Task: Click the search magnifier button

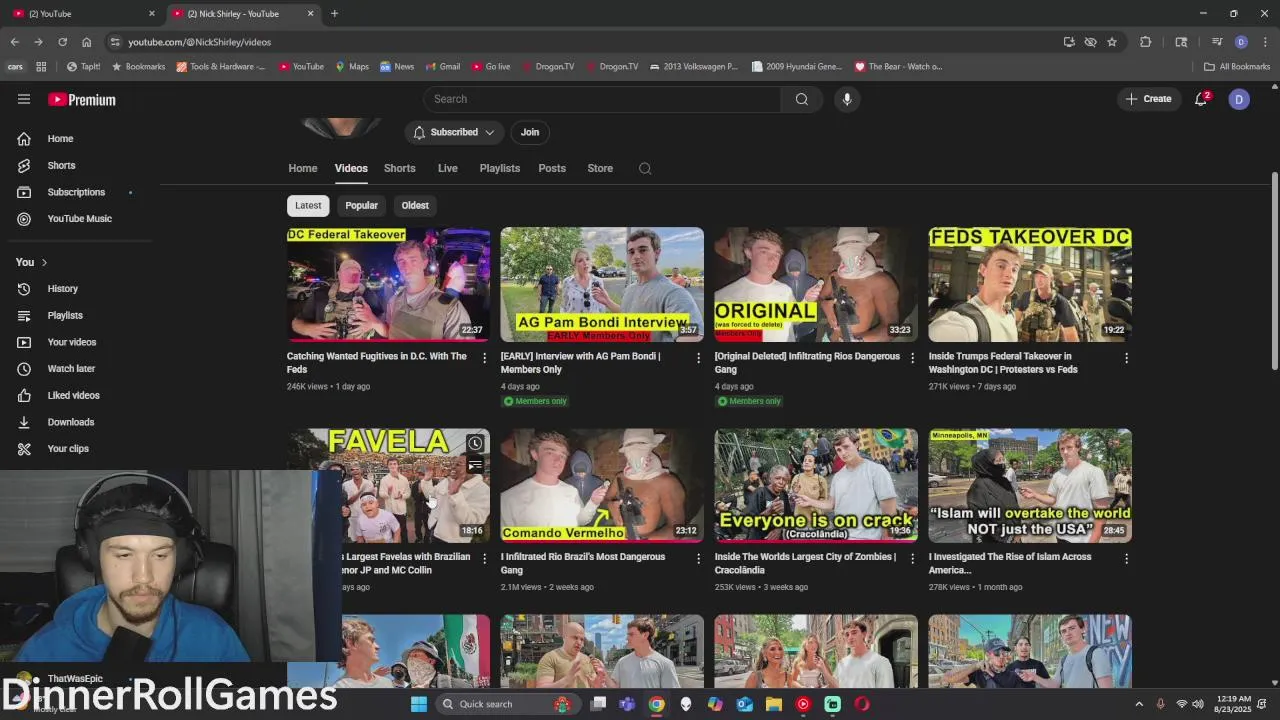Action: pyautogui.click(x=801, y=99)
